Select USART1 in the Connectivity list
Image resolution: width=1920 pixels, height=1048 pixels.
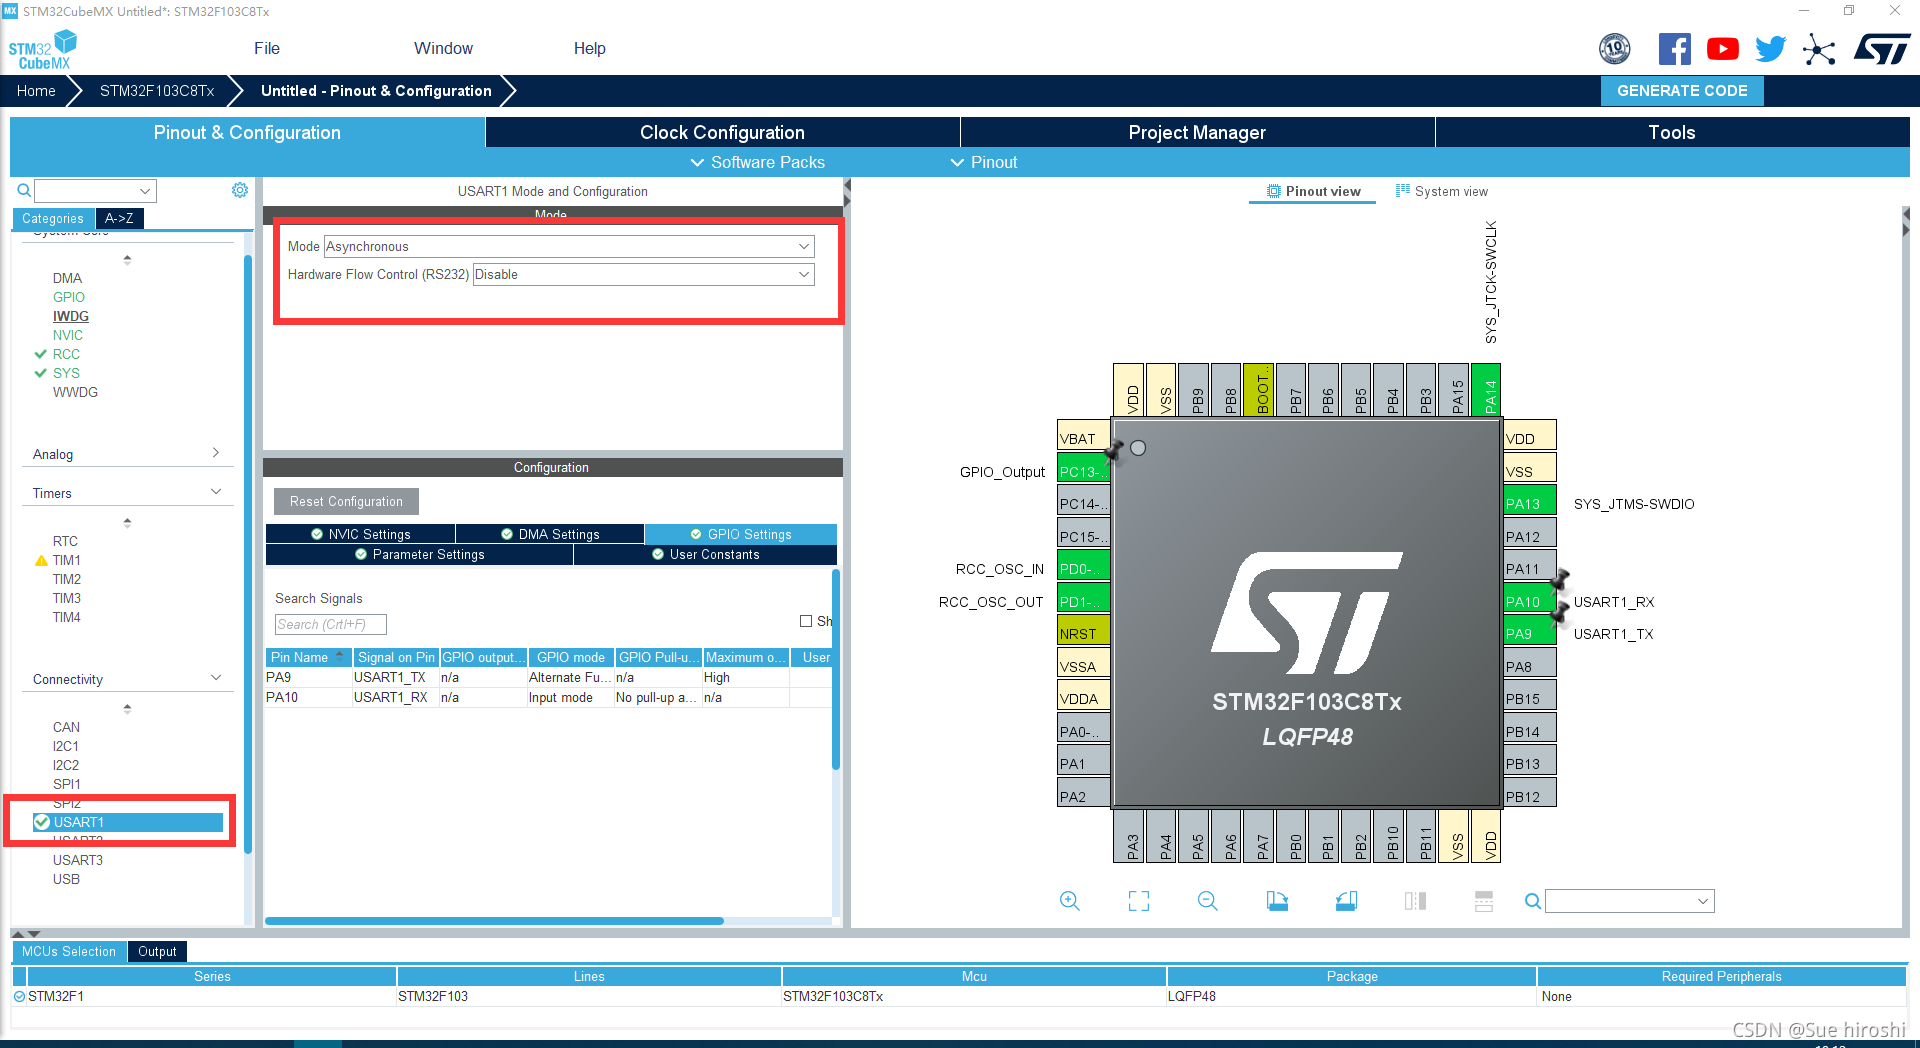tap(127, 822)
